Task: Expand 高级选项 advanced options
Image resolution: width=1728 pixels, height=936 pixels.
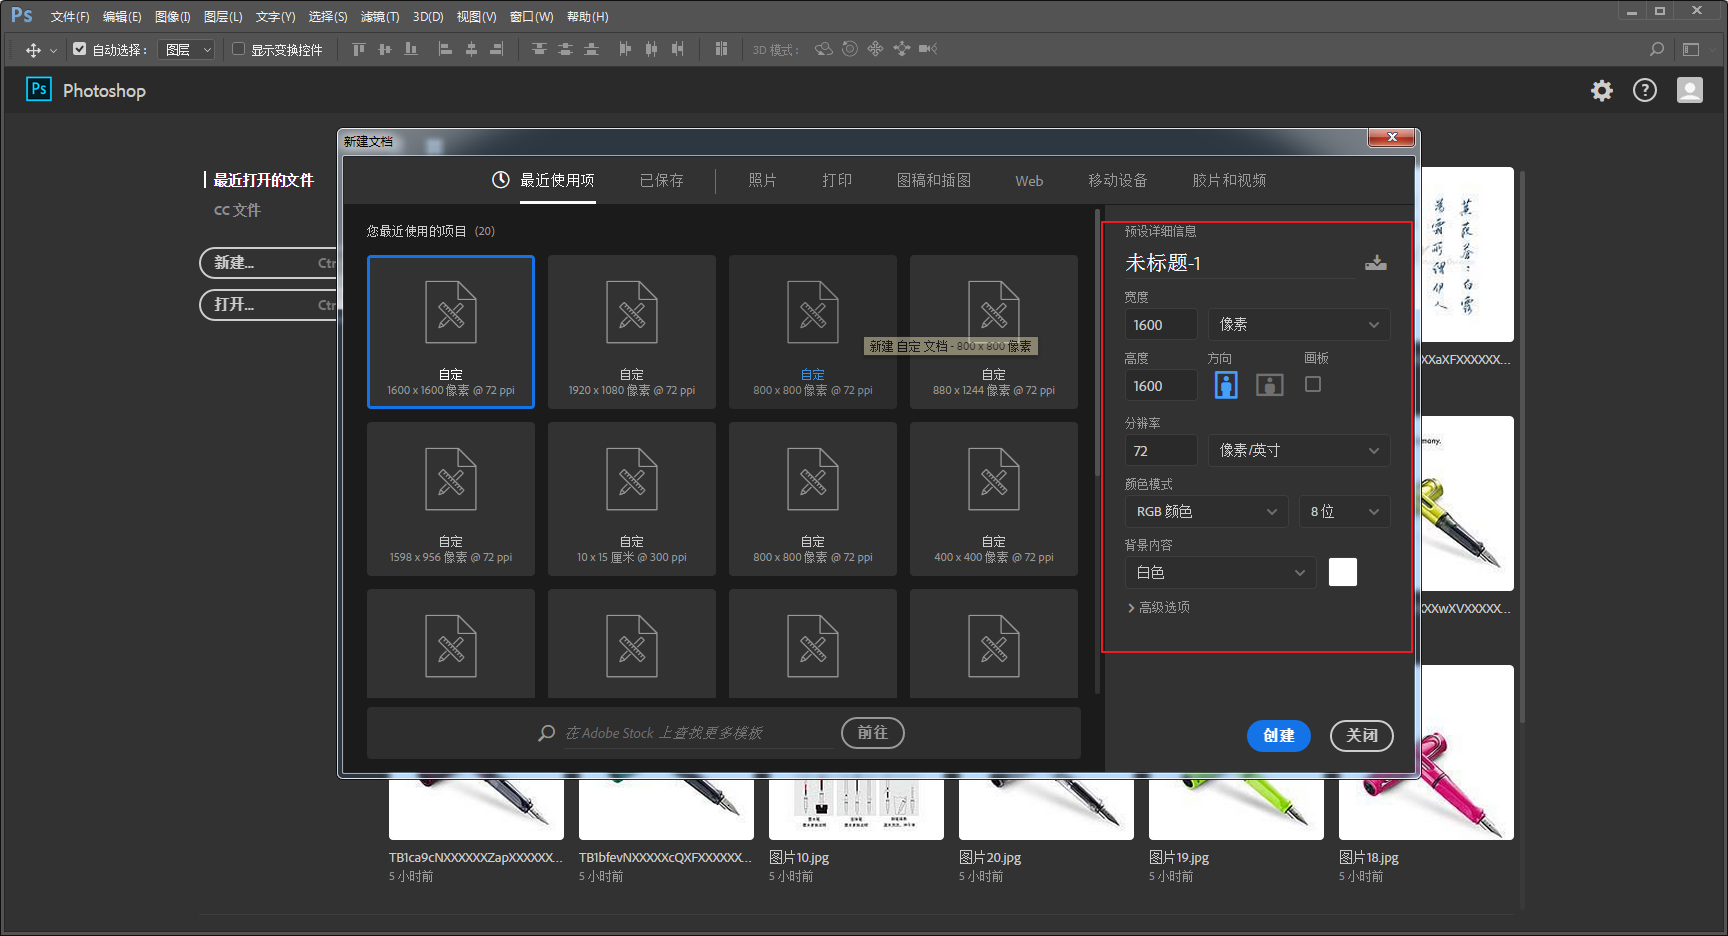Action: [x=1159, y=608]
